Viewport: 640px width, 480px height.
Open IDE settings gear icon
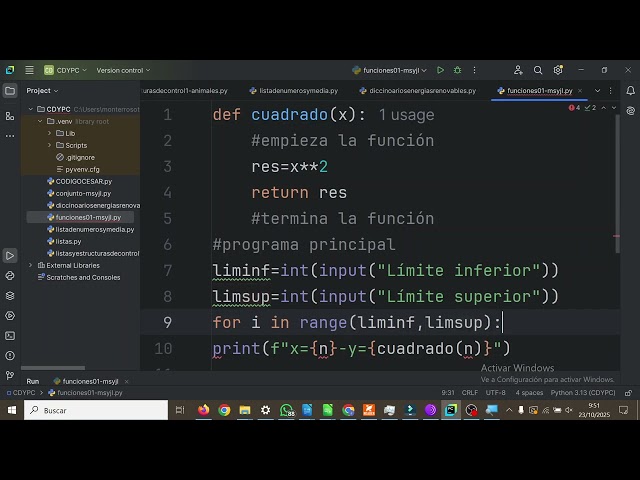coord(558,70)
